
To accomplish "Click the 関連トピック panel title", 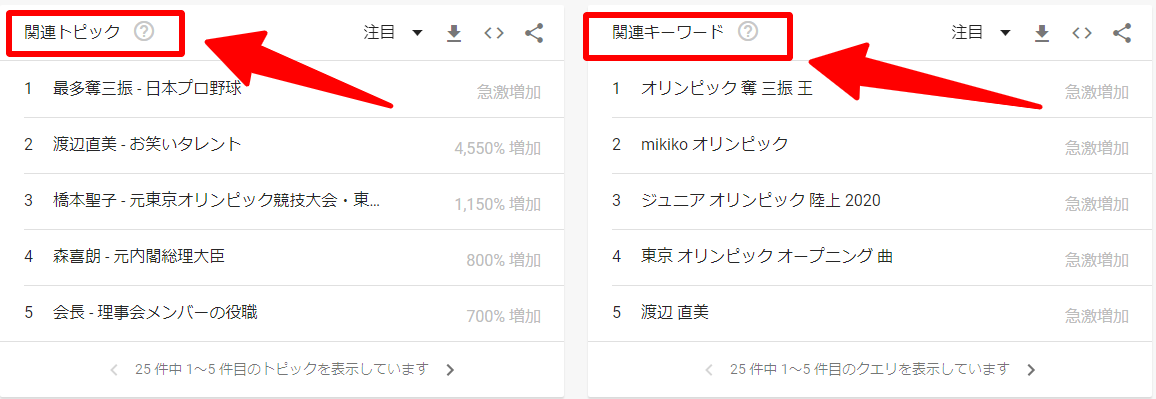I will [x=72, y=32].
